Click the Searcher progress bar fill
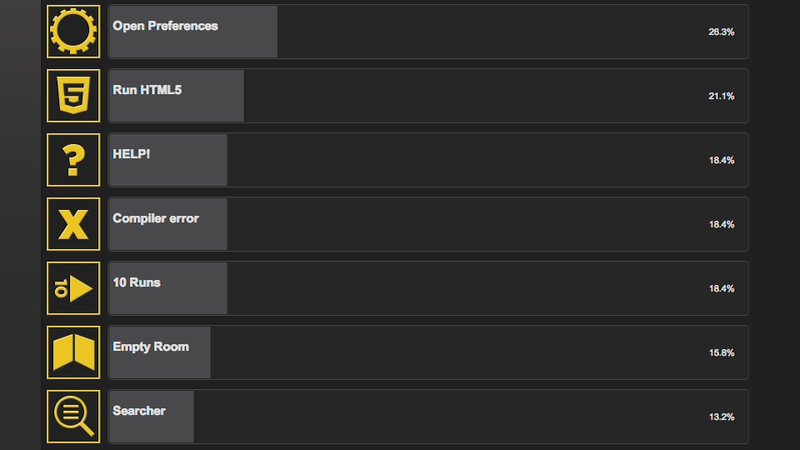Image resolution: width=800 pixels, height=450 pixels. pyautogui.click(x=152, y=416)
